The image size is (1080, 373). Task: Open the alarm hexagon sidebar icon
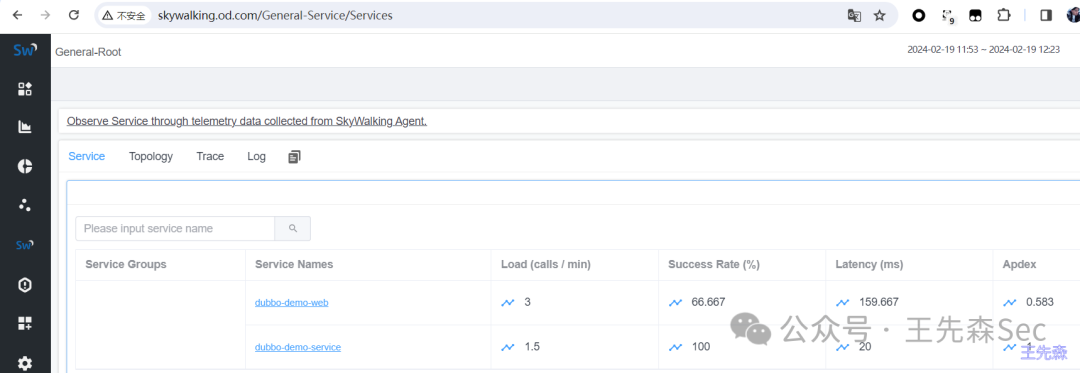[x=25, y=285]
